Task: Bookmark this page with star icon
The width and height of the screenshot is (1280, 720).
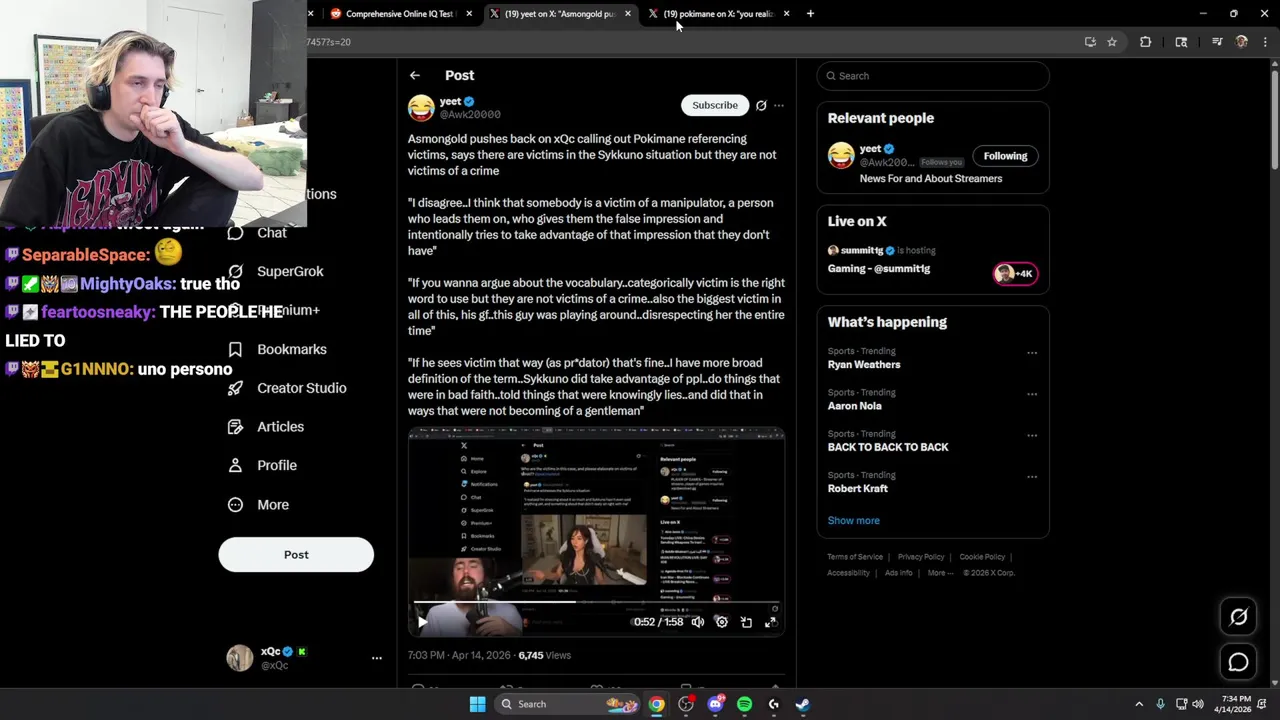Action: (x=1111, y=42)
